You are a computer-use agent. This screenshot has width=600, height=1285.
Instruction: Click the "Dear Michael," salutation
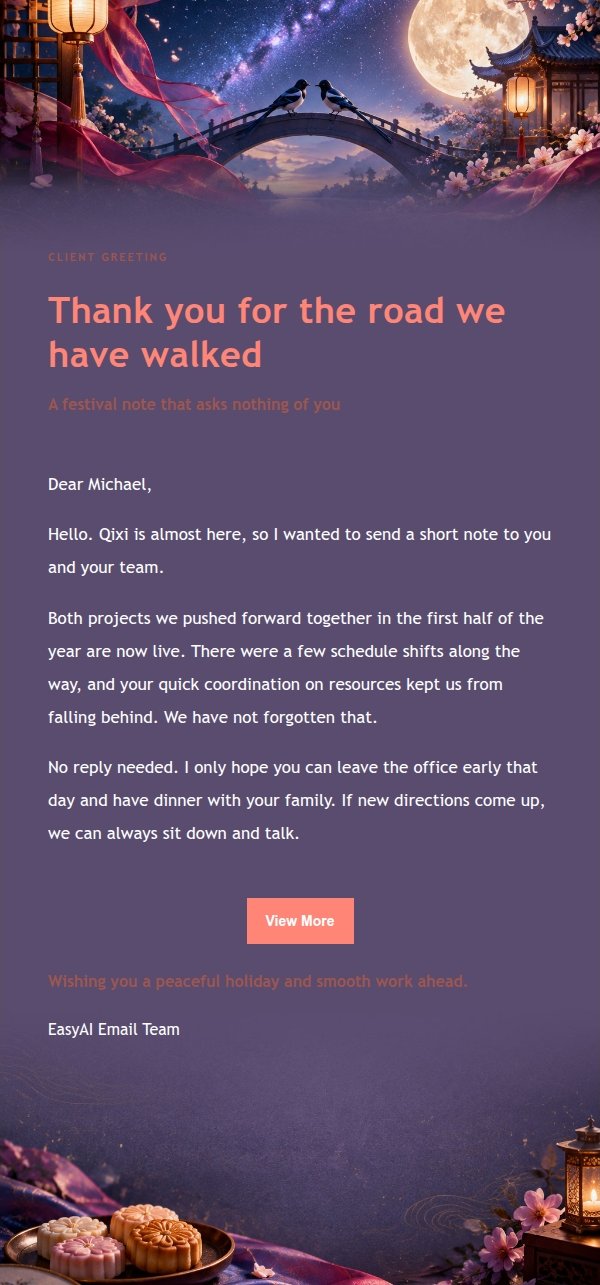point(100,485)
